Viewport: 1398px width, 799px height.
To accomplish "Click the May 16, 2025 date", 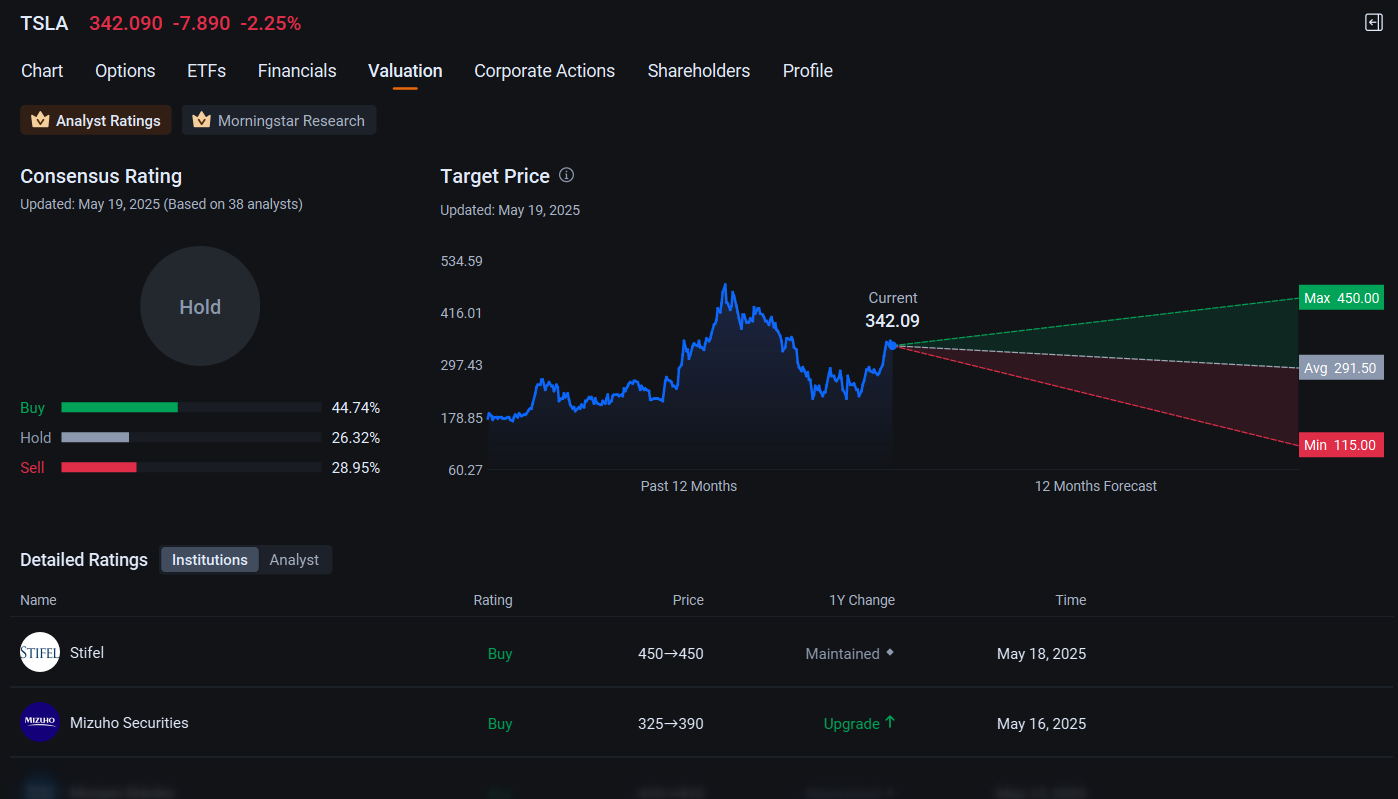I will click(x=1041, y=723).
